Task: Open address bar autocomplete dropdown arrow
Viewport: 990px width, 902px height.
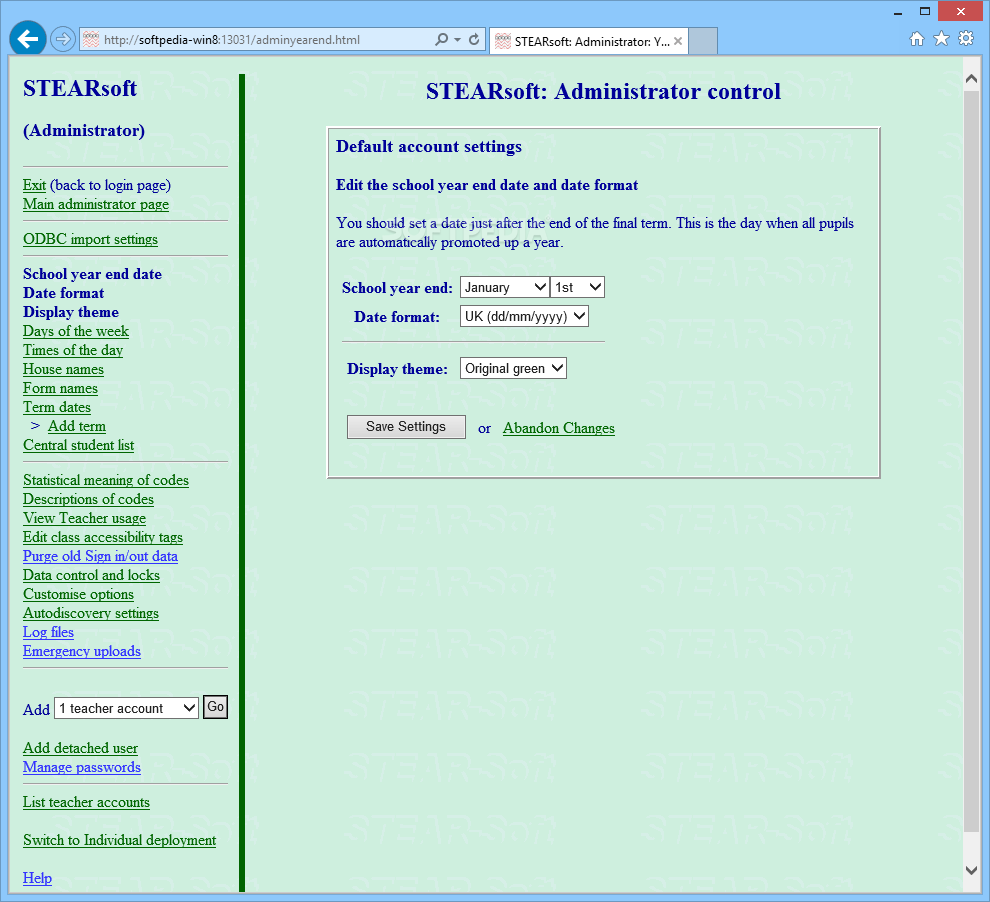Action: click(x=458, y=40)
